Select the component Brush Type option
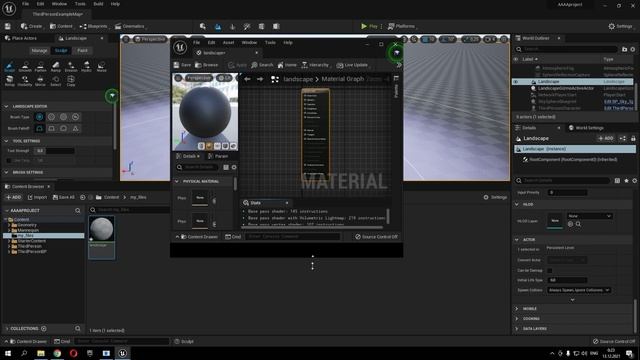 click(x=76, y=117)
